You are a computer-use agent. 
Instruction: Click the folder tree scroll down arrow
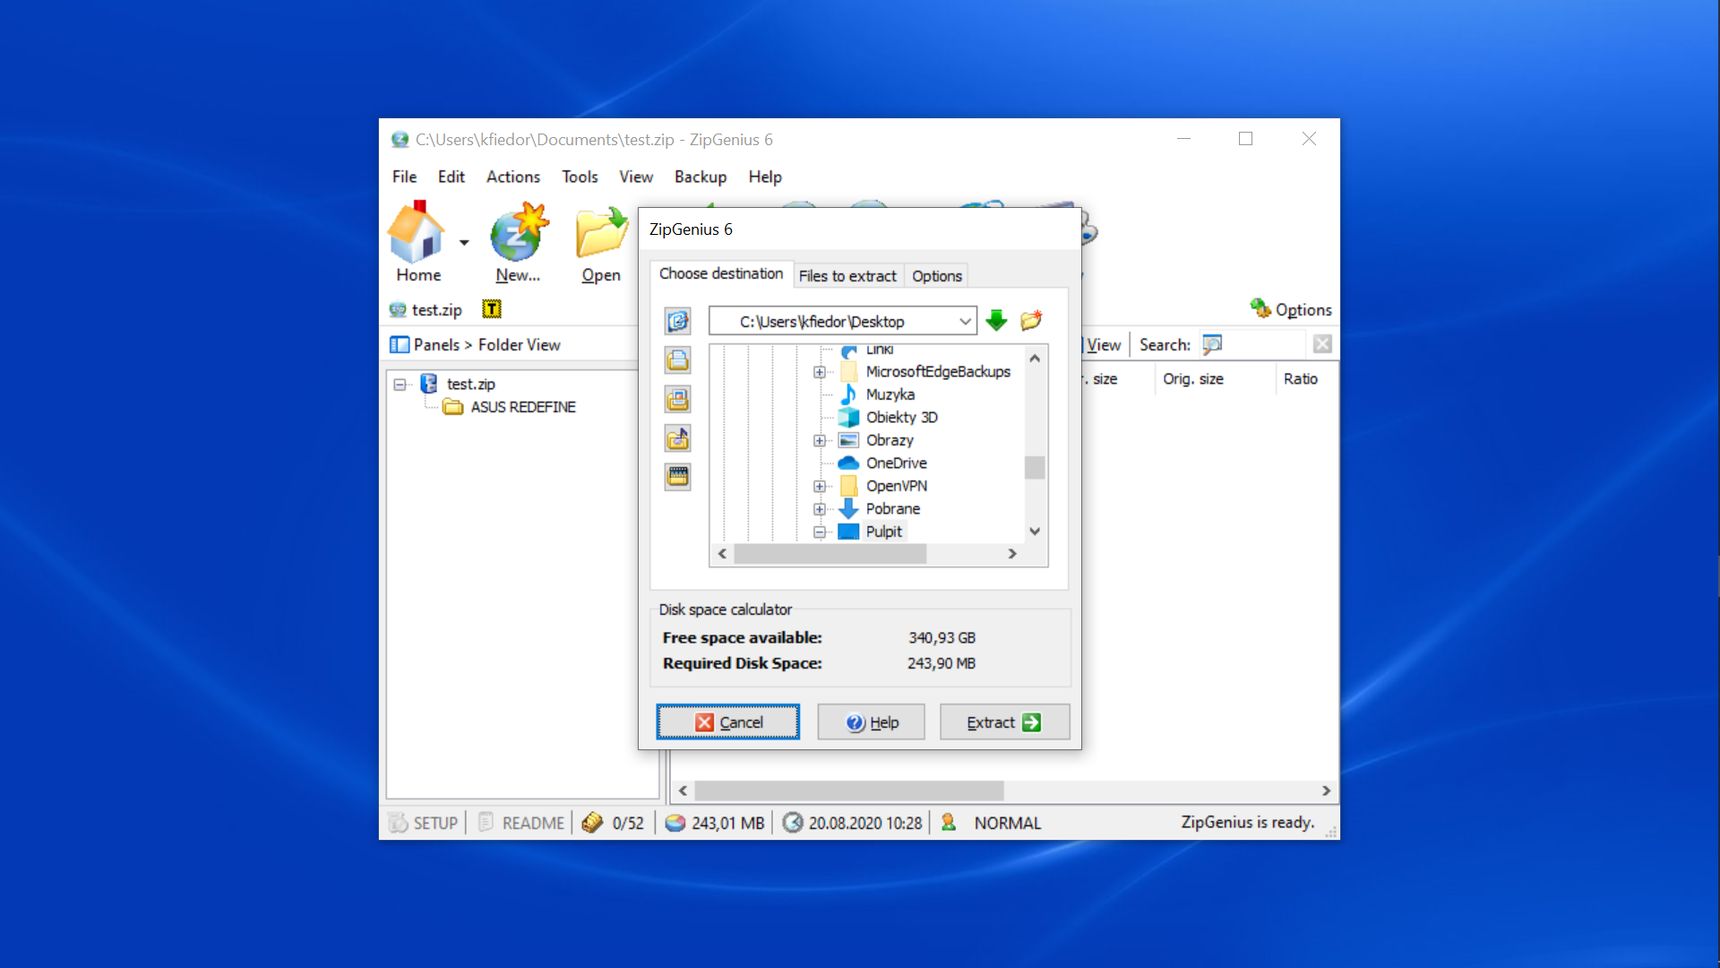(x=1035, y=531)
